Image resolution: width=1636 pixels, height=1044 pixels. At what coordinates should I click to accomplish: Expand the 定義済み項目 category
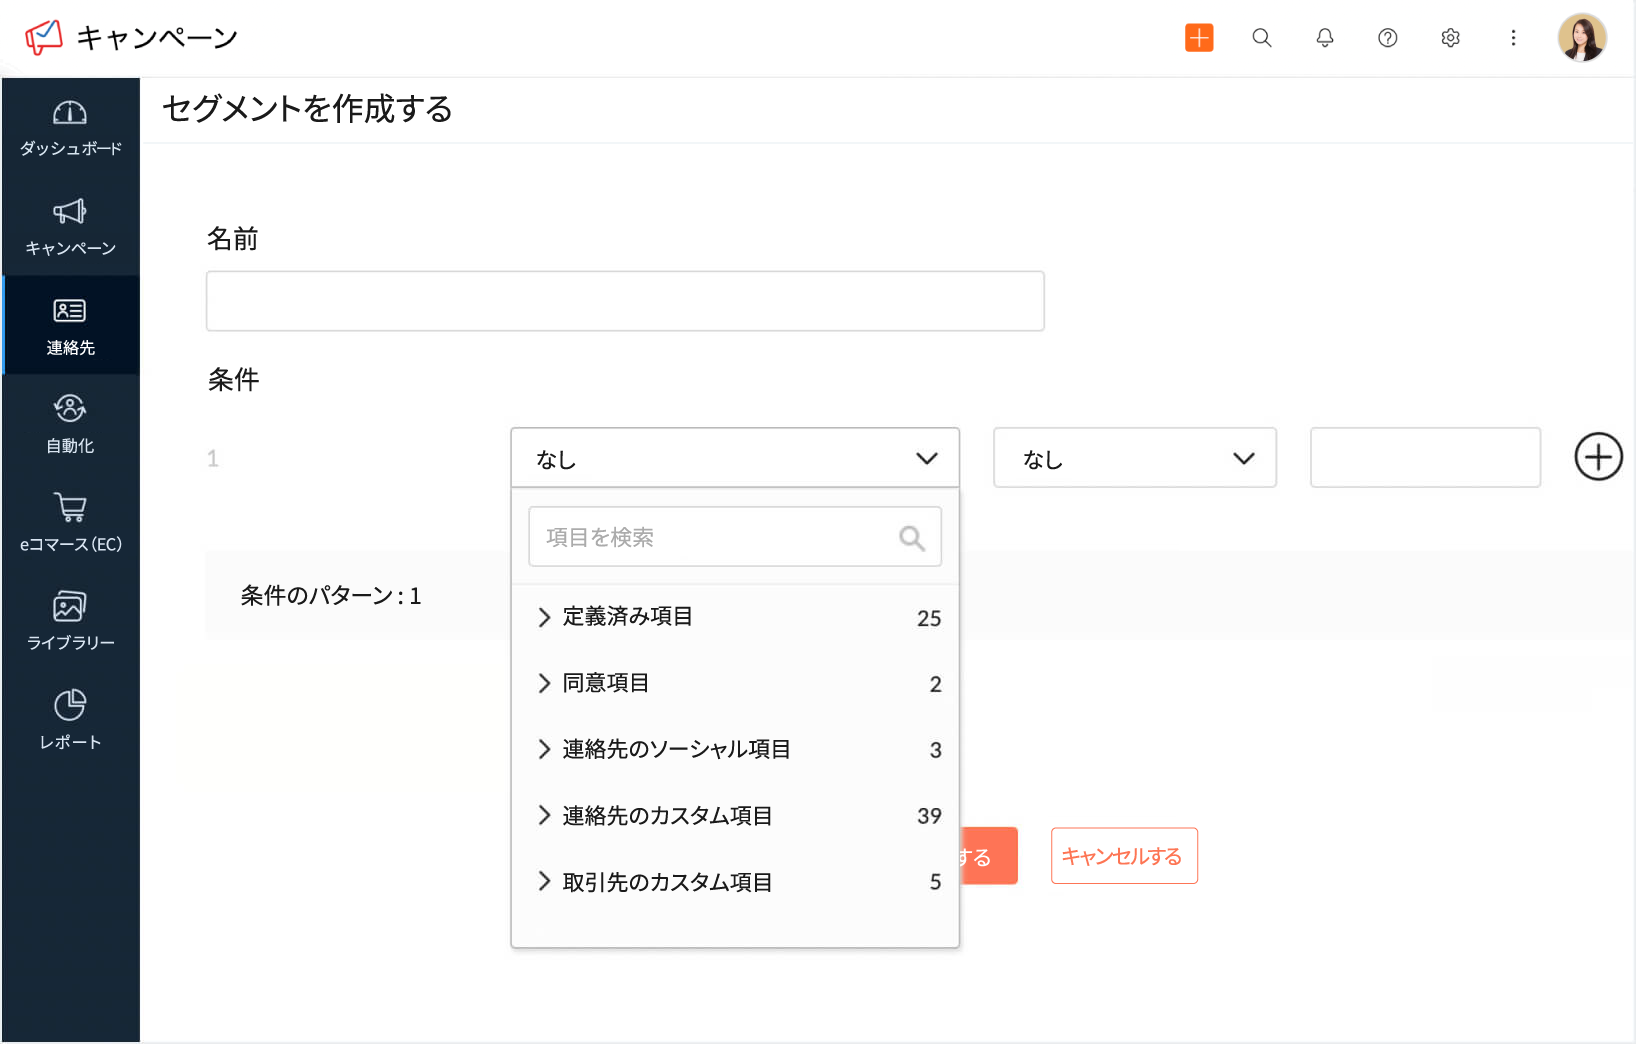625,617
